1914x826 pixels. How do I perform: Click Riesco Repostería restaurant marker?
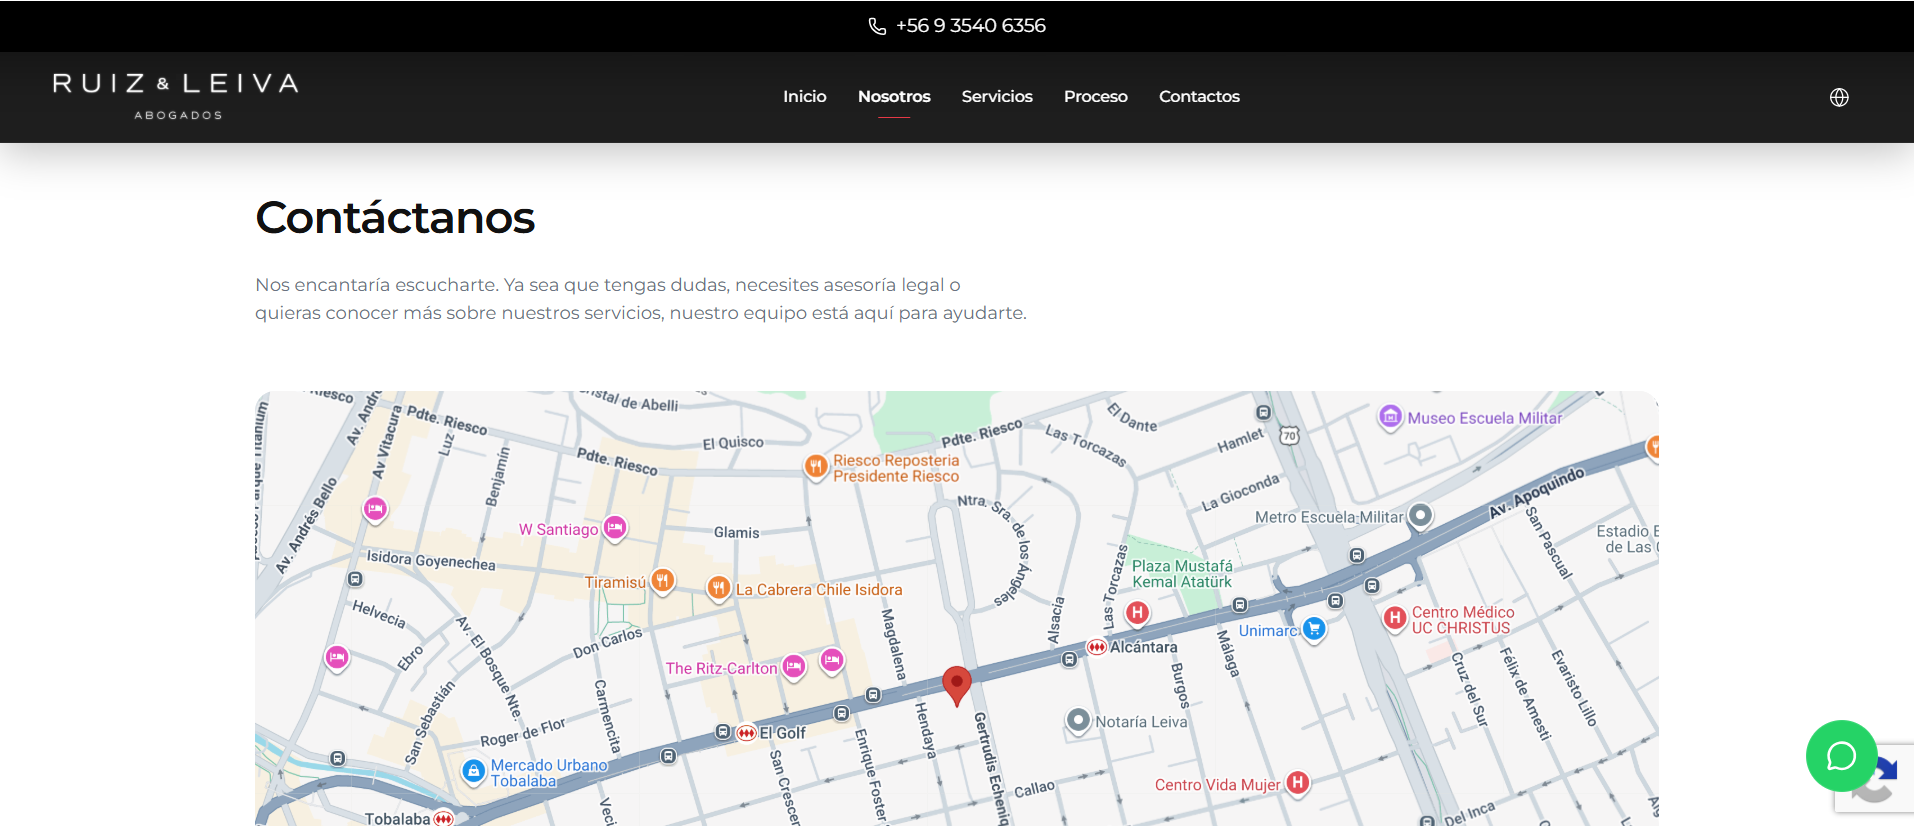[816, 466]
